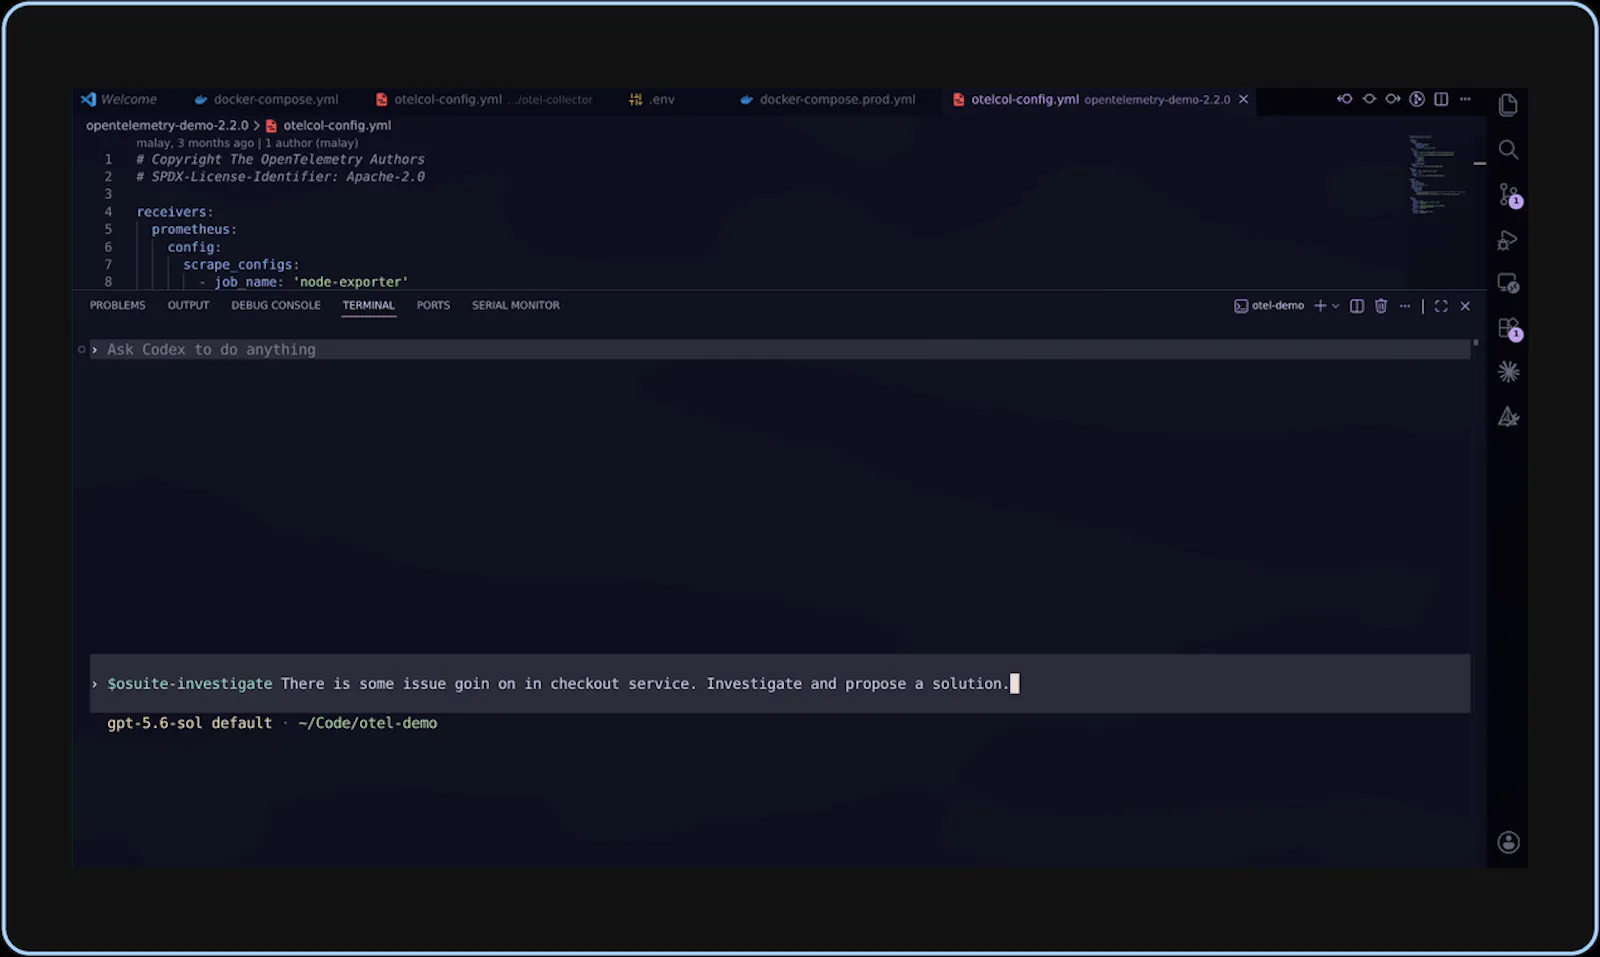This screenshot has height=957, width=1600.
Task: Click 'gpt-5.6-sol default' model status text
Action: coord(189,723)
